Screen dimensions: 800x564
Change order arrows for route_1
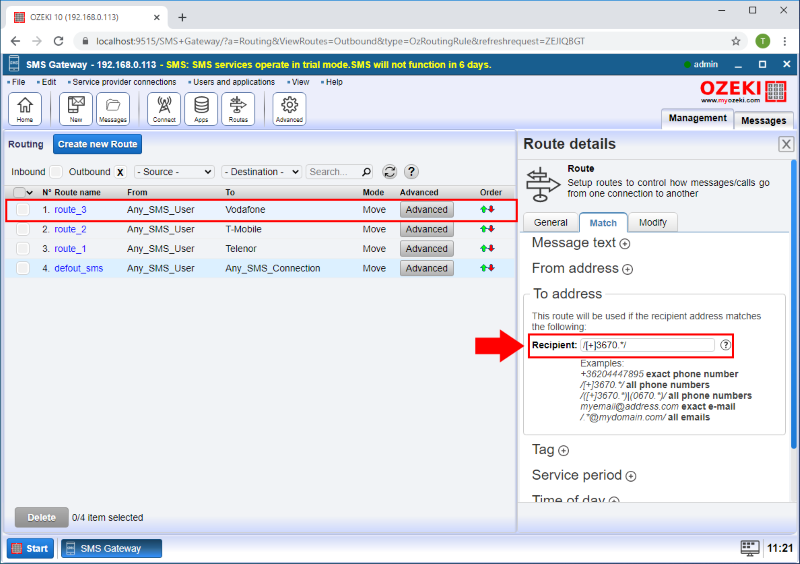tap(487, 249)
